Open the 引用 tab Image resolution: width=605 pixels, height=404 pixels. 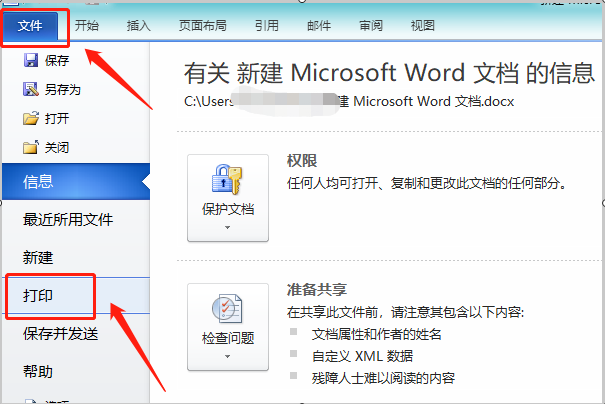click(x=267, y=26)
